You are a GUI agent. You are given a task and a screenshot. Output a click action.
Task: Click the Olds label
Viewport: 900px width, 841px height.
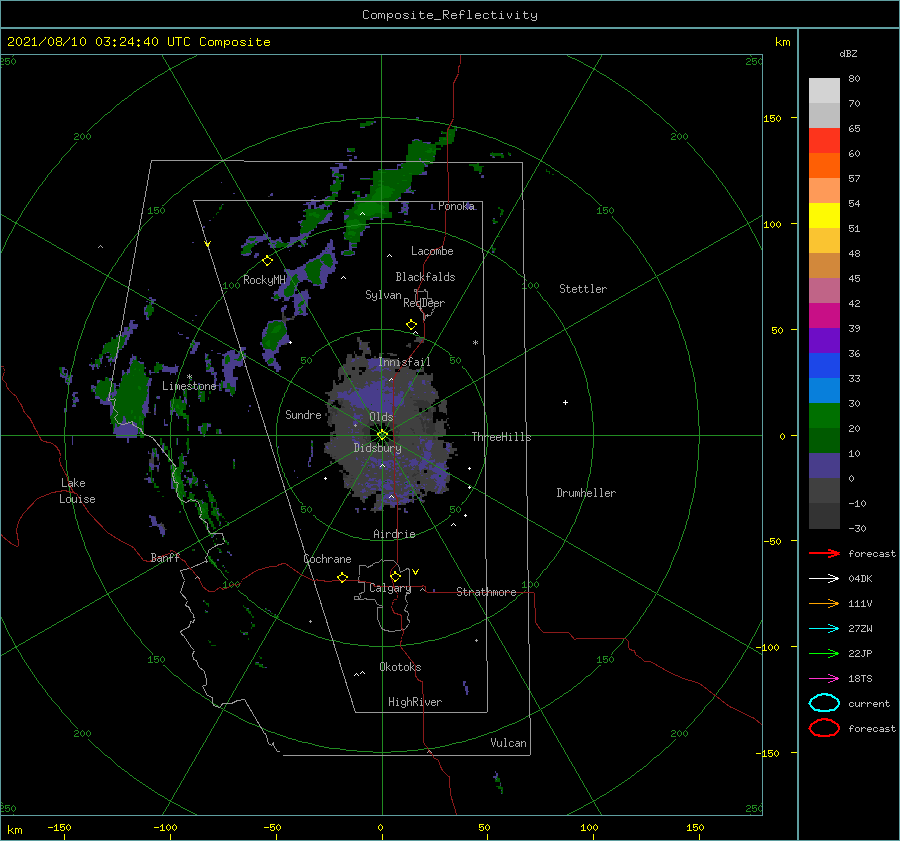tap(381, 417)
